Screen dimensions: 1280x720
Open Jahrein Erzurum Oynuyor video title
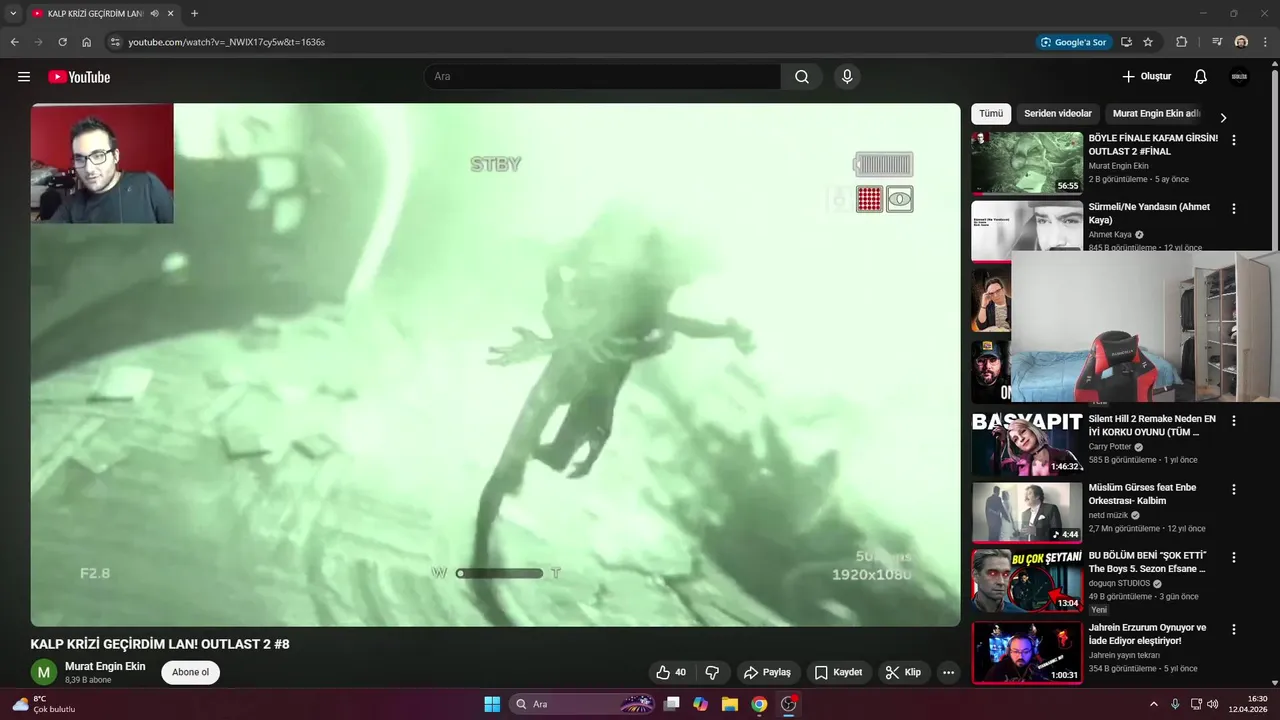tap(1147, 634)
